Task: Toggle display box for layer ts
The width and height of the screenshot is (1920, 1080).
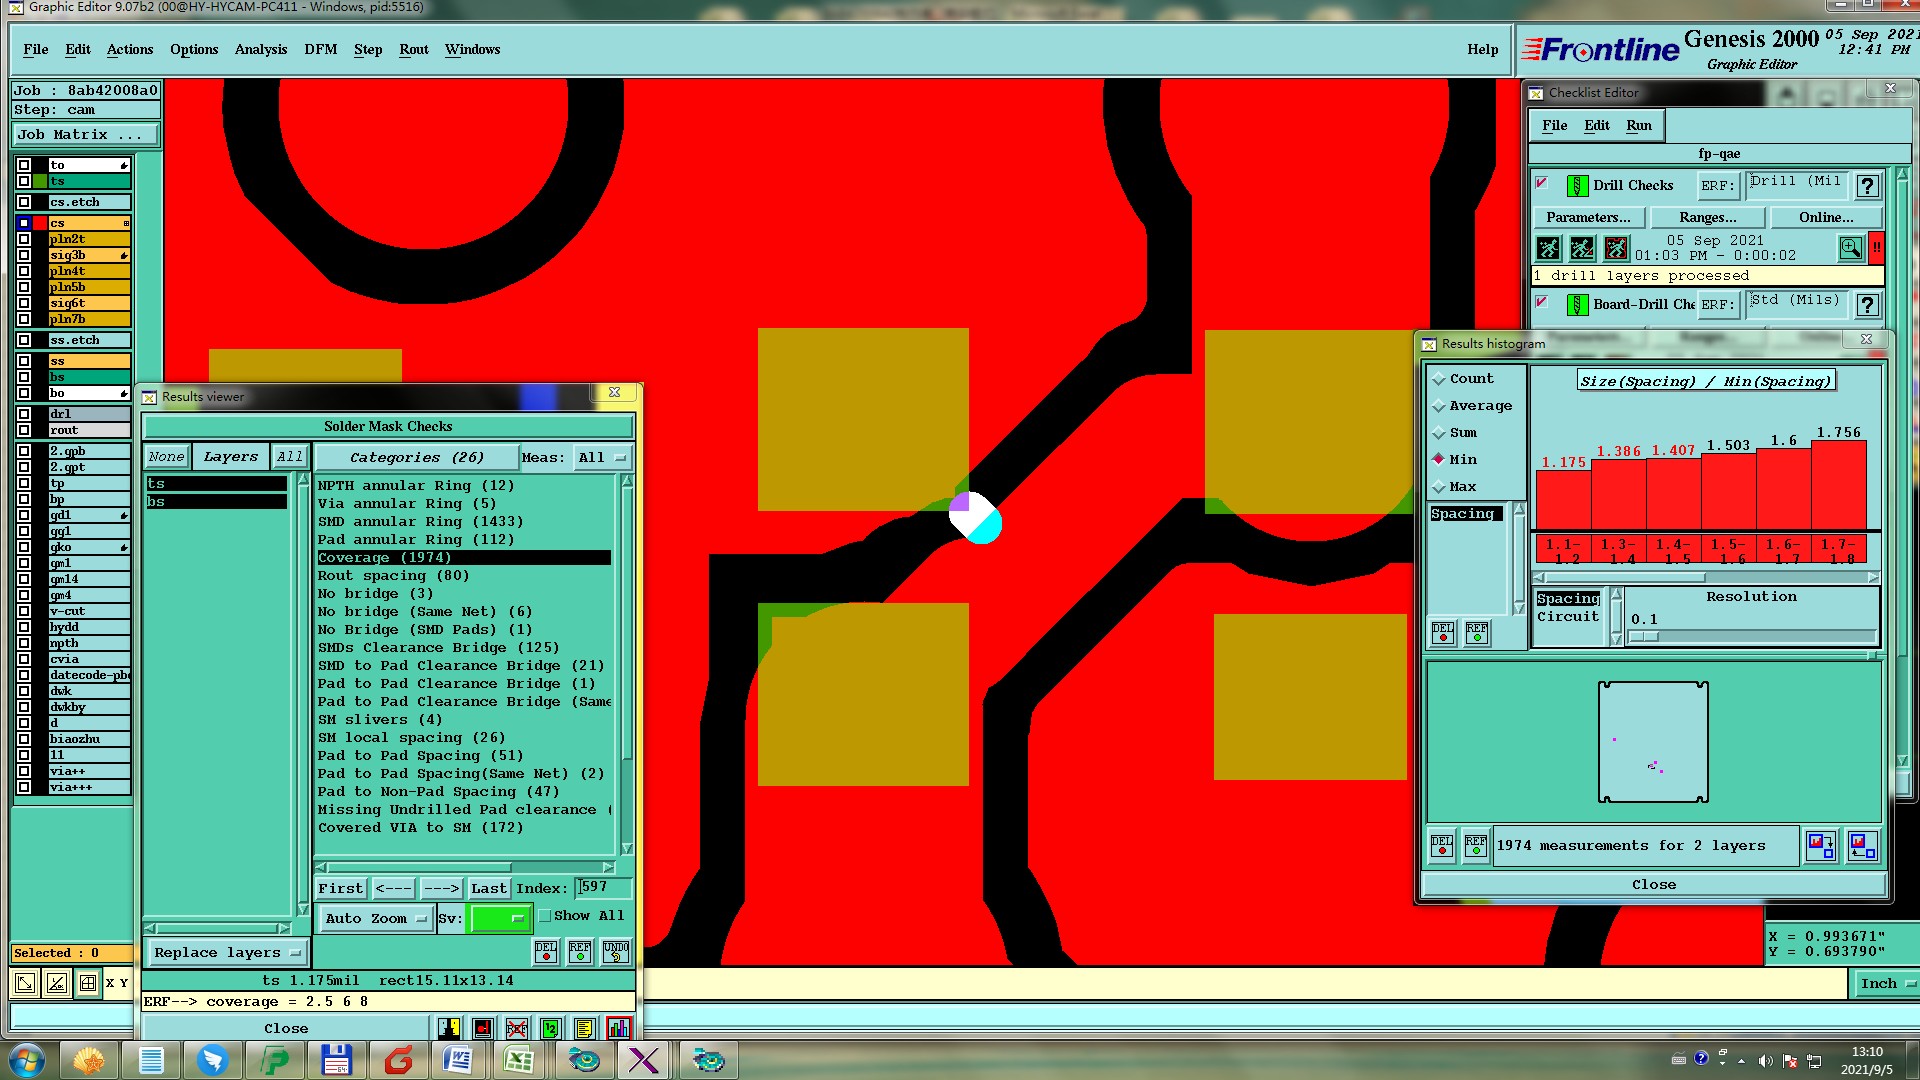Action: (x=24, y=181)
